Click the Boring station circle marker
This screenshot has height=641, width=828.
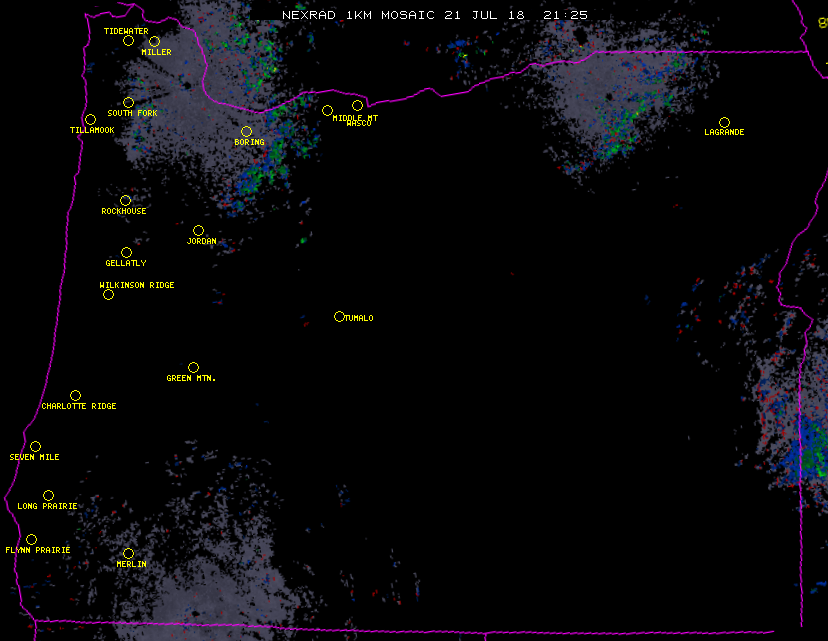[246, 132]
